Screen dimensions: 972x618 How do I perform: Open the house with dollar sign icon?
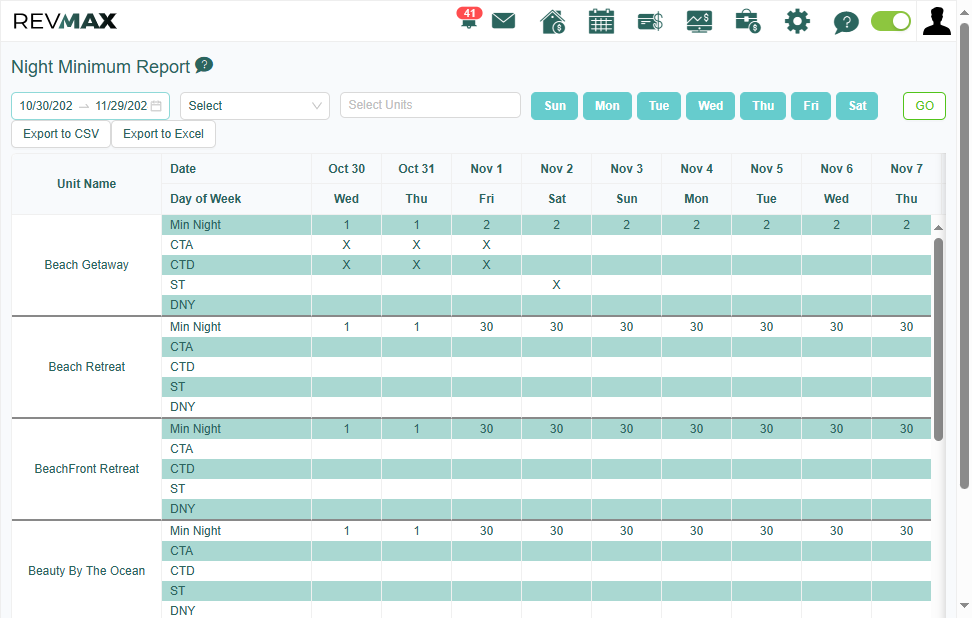(552, 22)
